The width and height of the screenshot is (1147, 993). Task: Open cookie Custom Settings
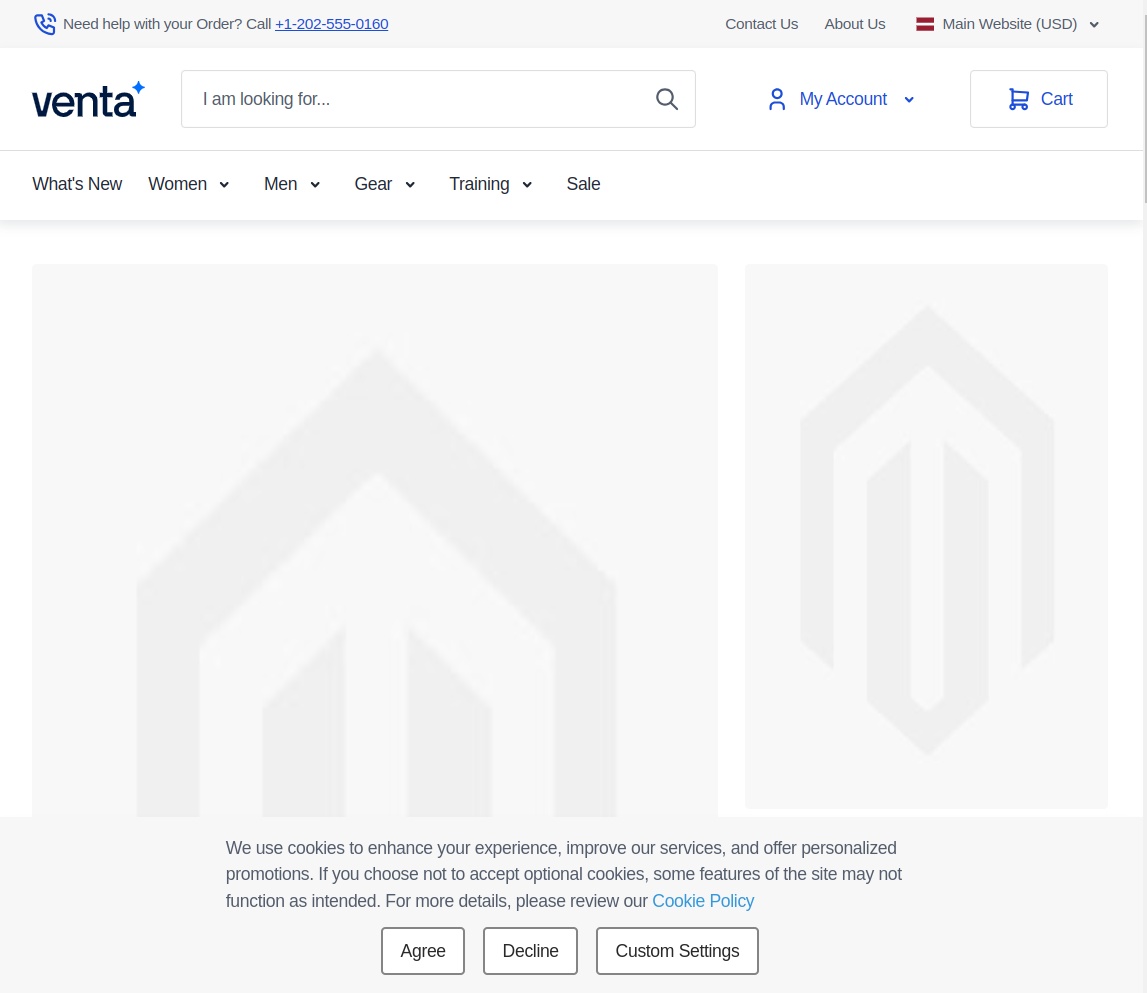[x=677, y=951]
